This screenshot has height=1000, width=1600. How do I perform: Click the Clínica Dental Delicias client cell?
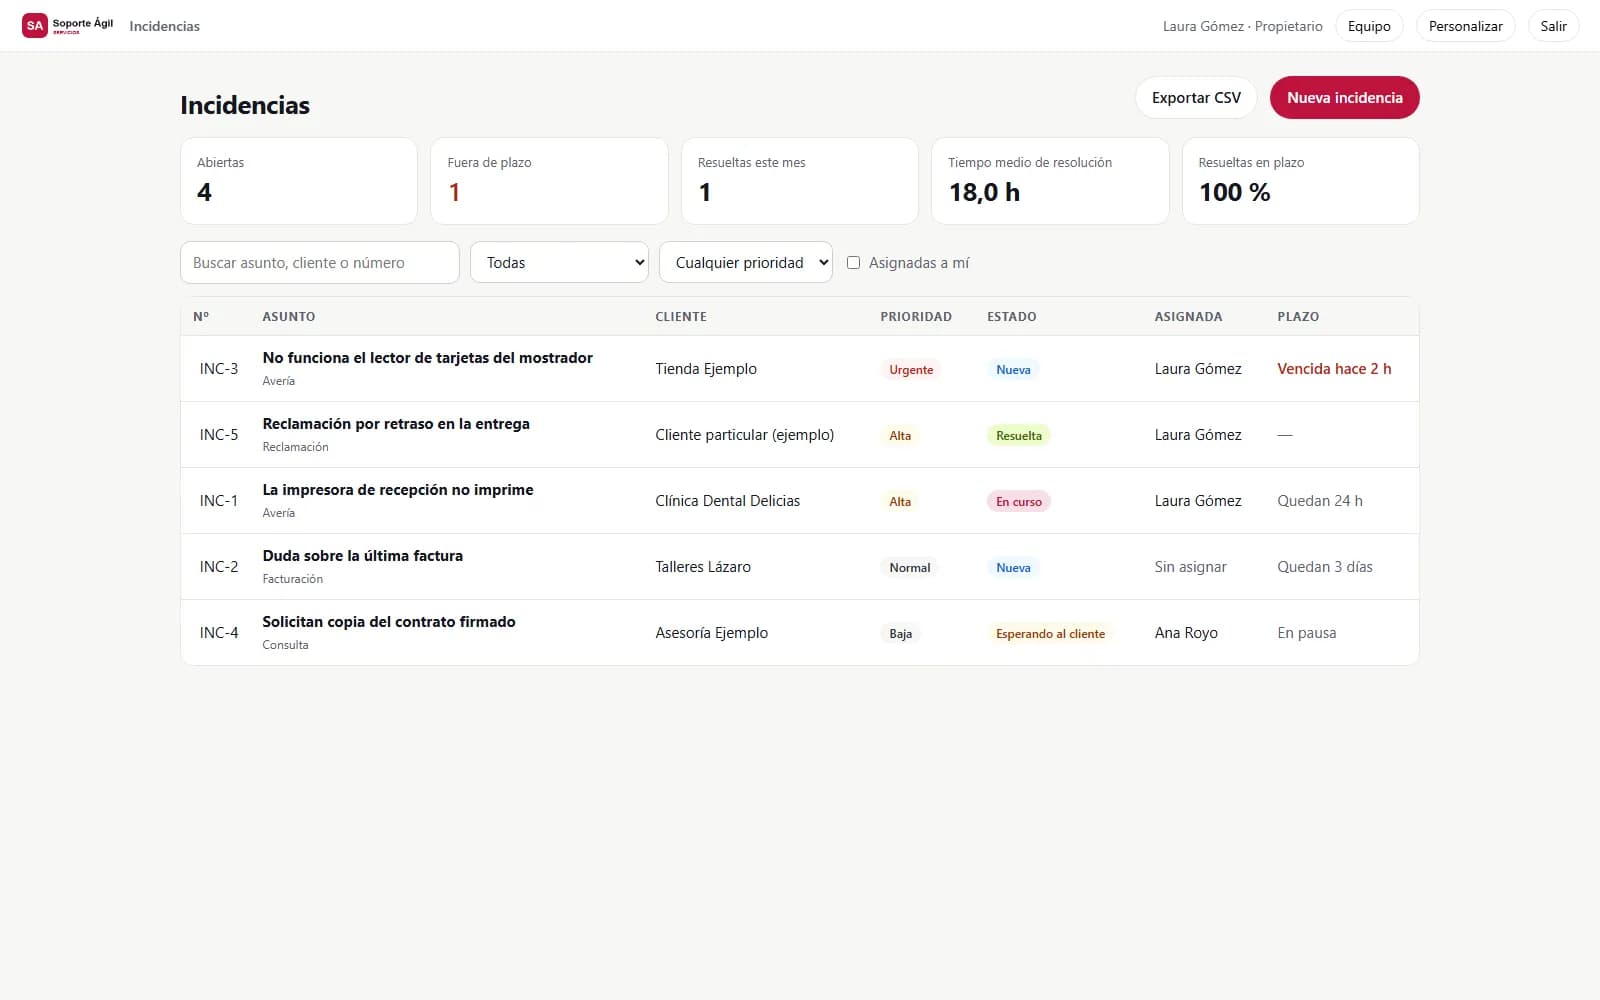728,501
